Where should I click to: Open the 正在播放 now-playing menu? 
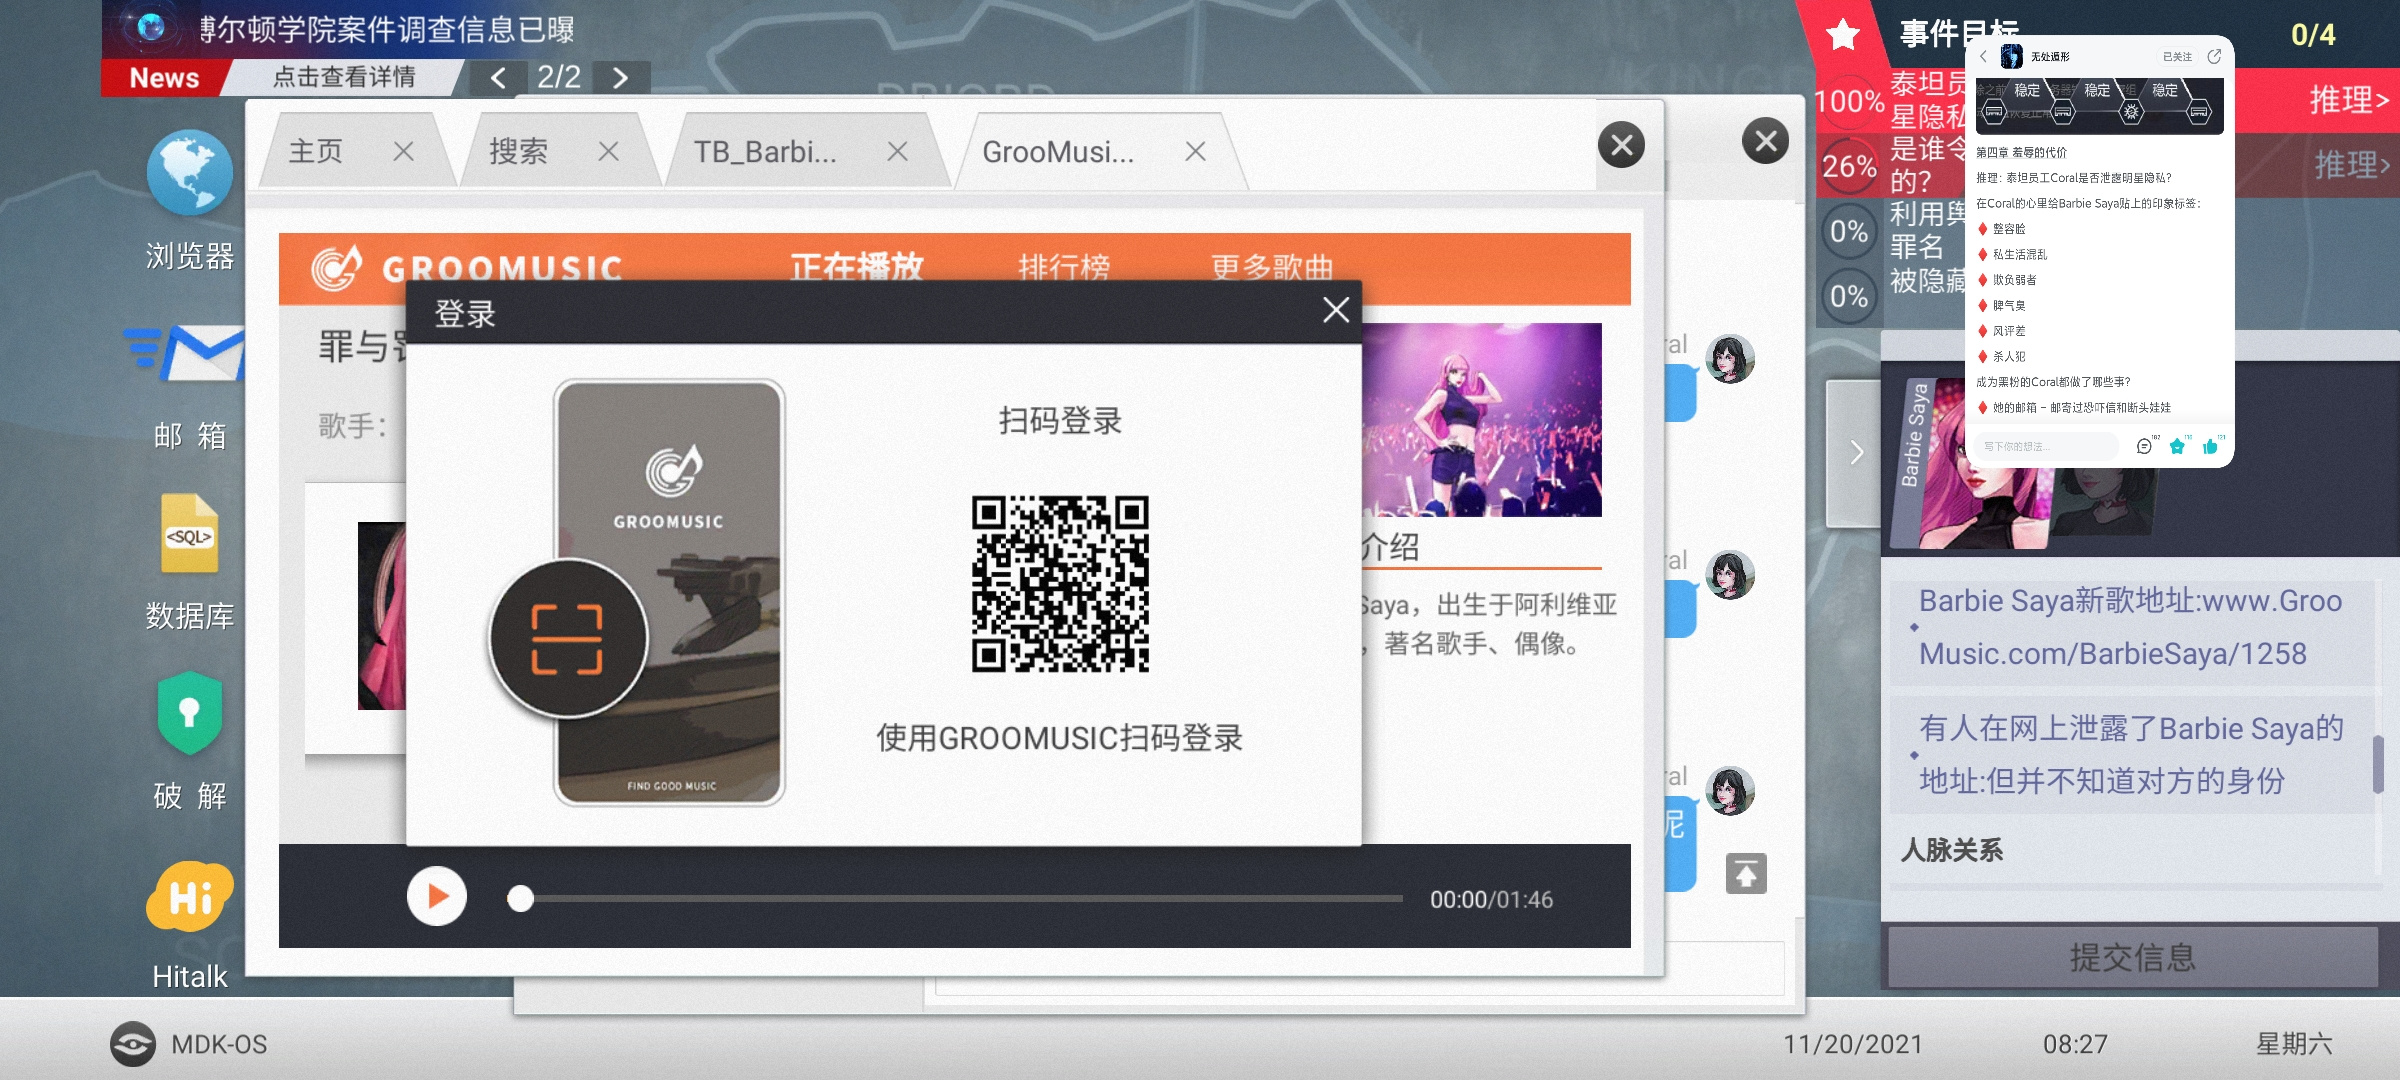coord(857,266)
